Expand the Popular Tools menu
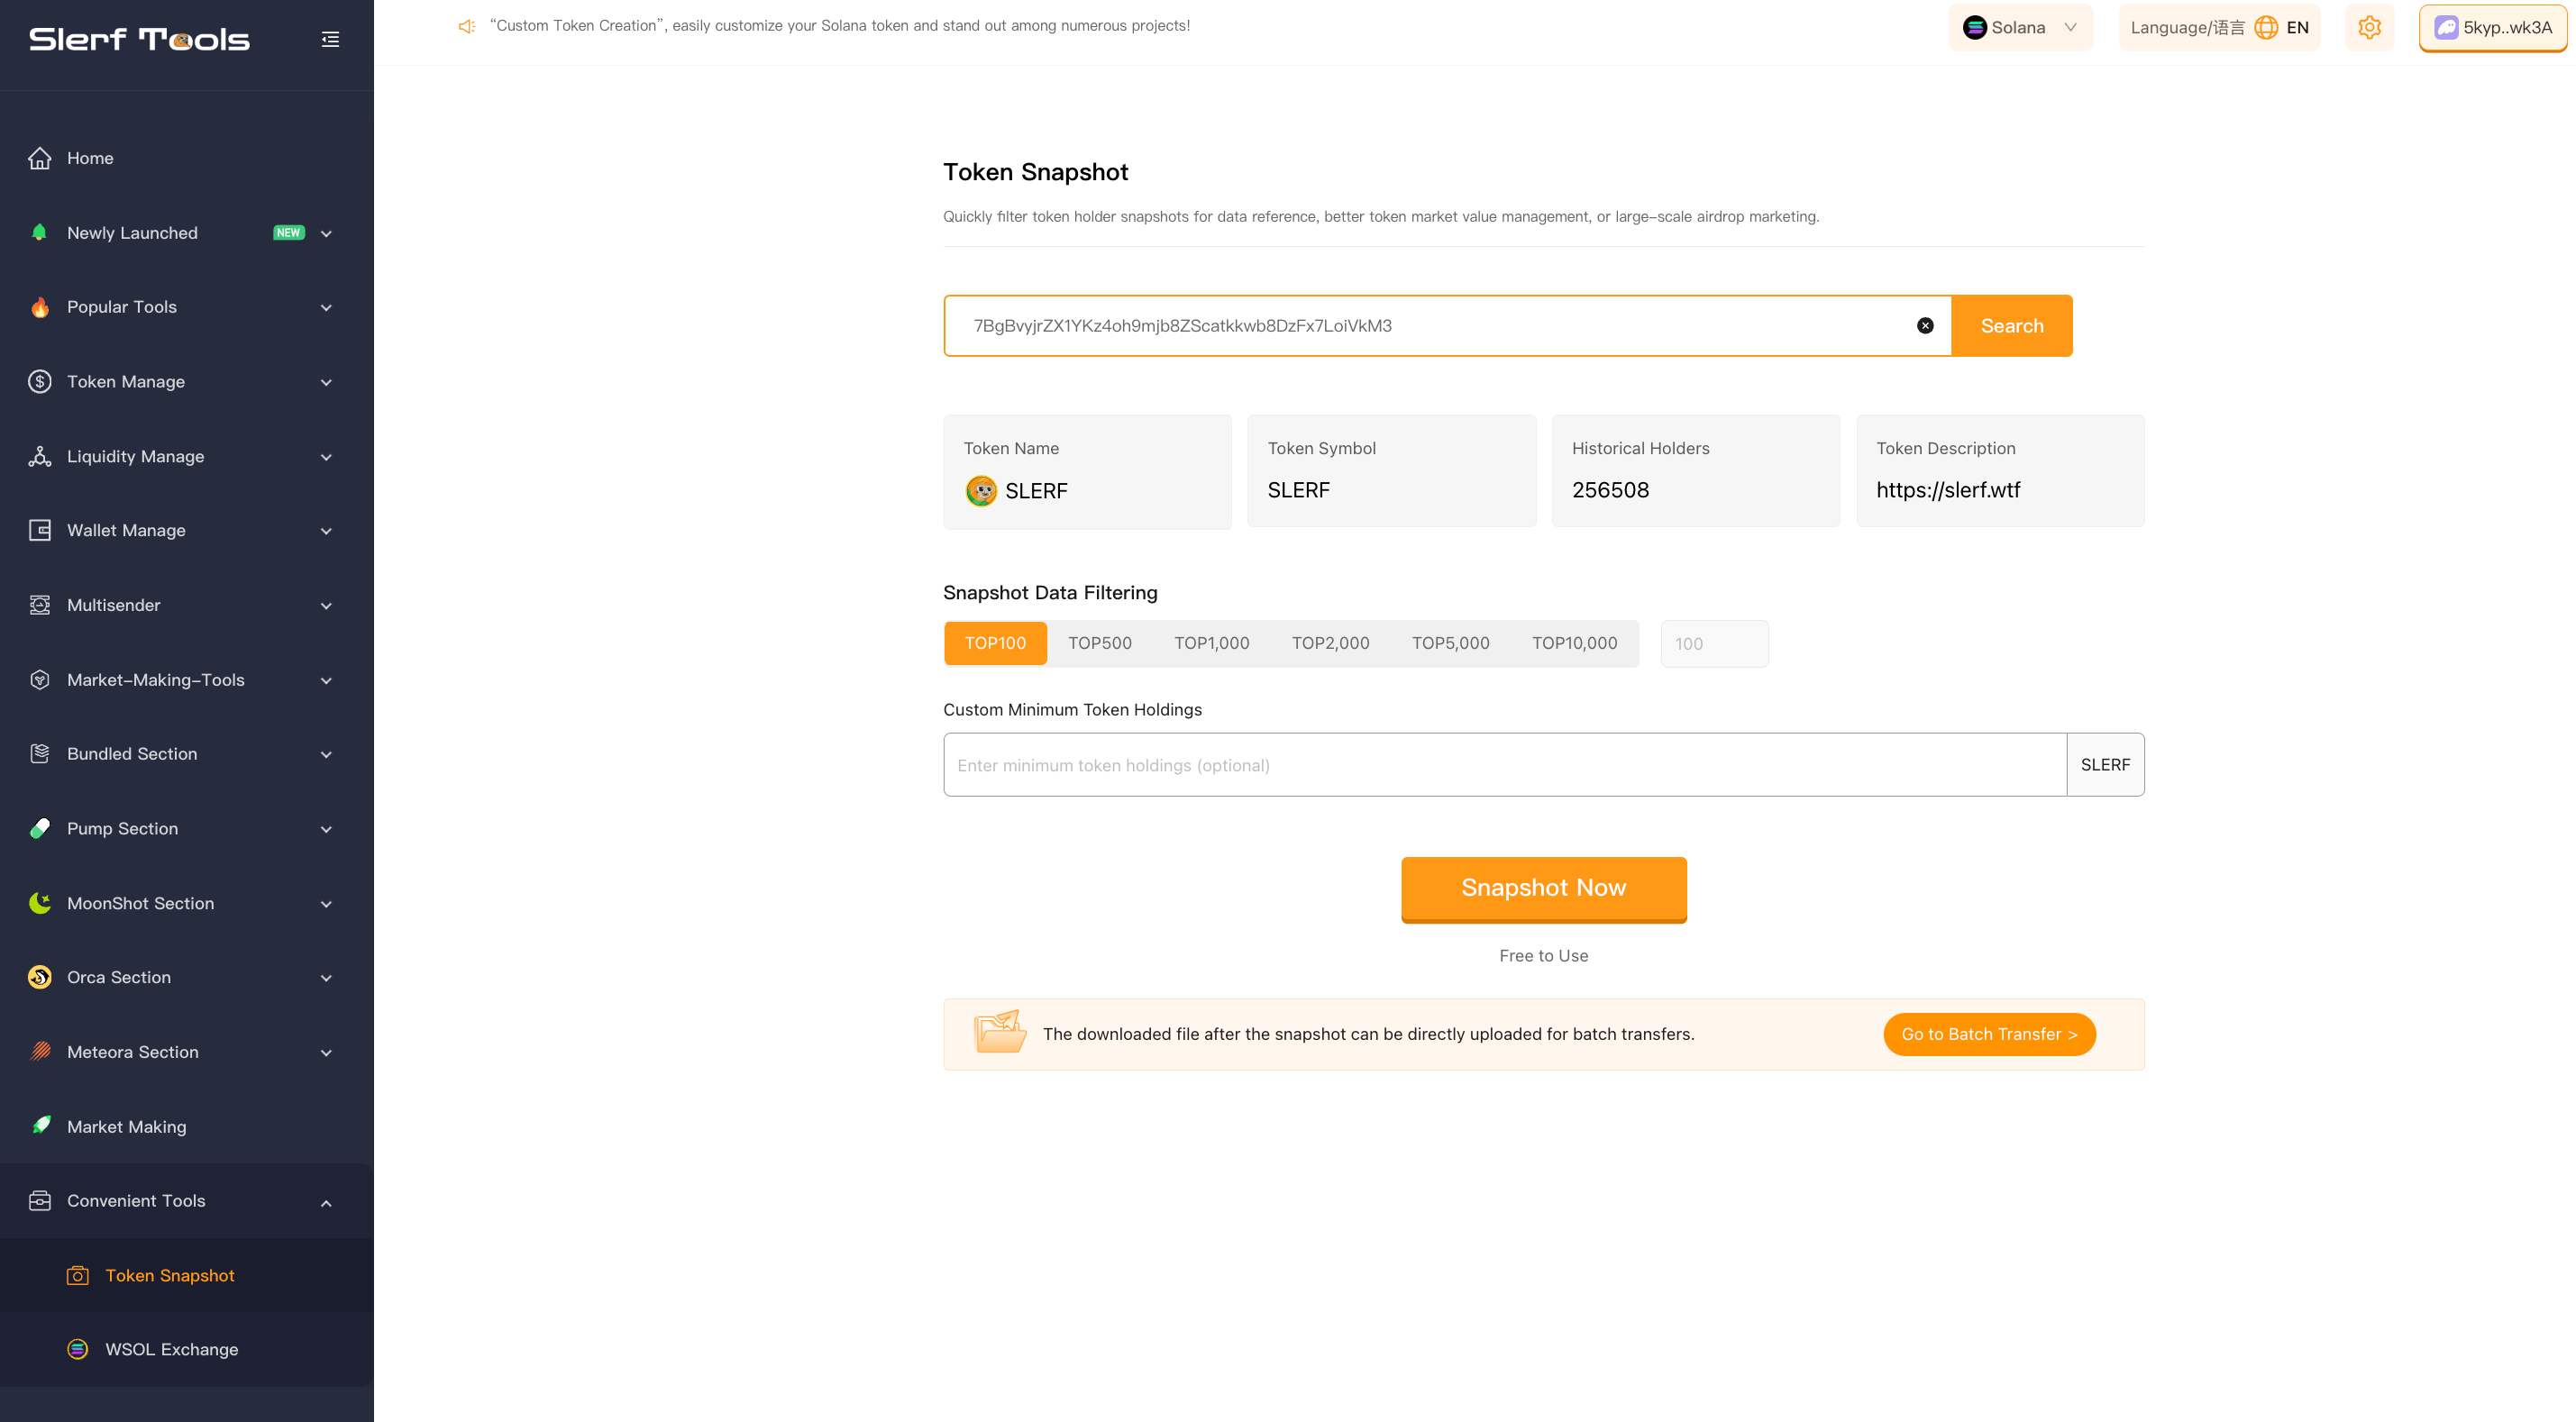The width and height of the screenshot is (2576, 1422). (122, 307)
